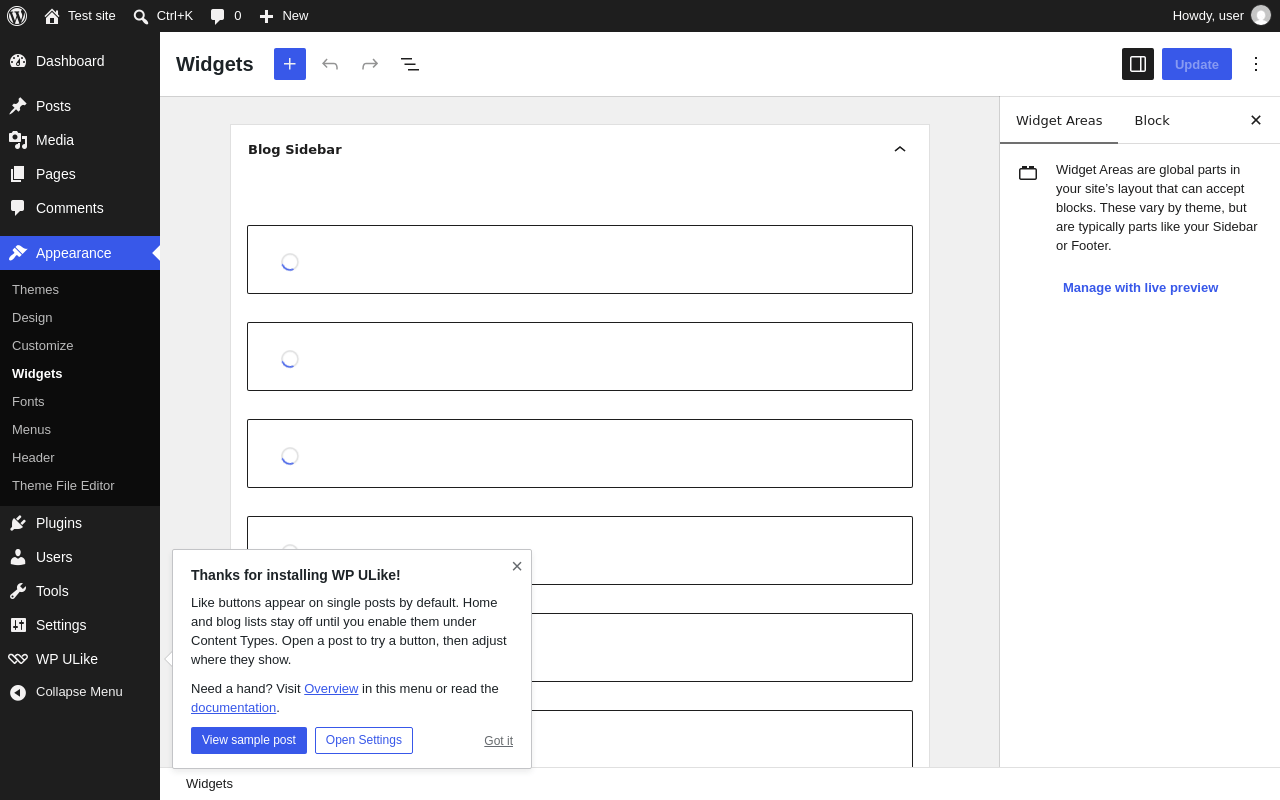Image resolution: width=1280 pixels, height=800 pixels.
Task: Click the Update button
Action: point(1197,64)
